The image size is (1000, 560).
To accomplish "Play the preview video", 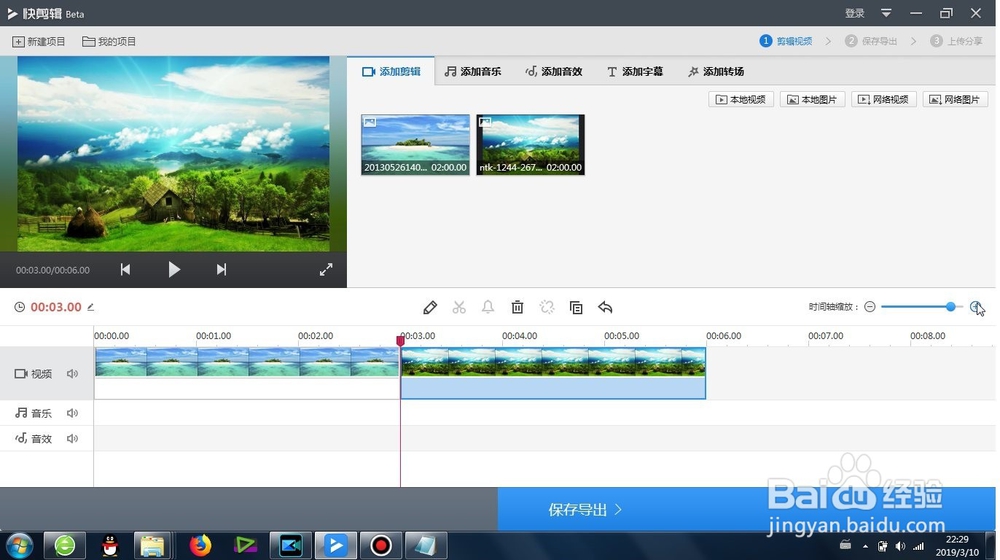I will (173, 269).
